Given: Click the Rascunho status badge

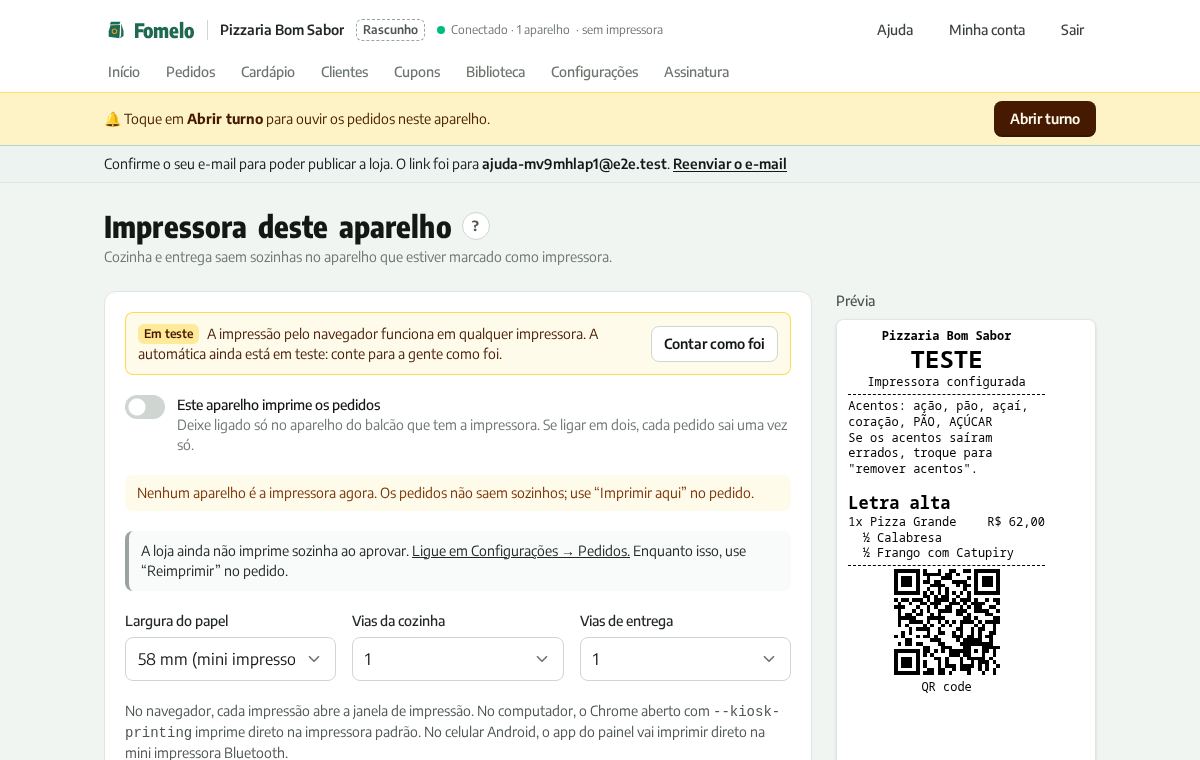Looking at the screenshot, I should click(x=390, y=30).
